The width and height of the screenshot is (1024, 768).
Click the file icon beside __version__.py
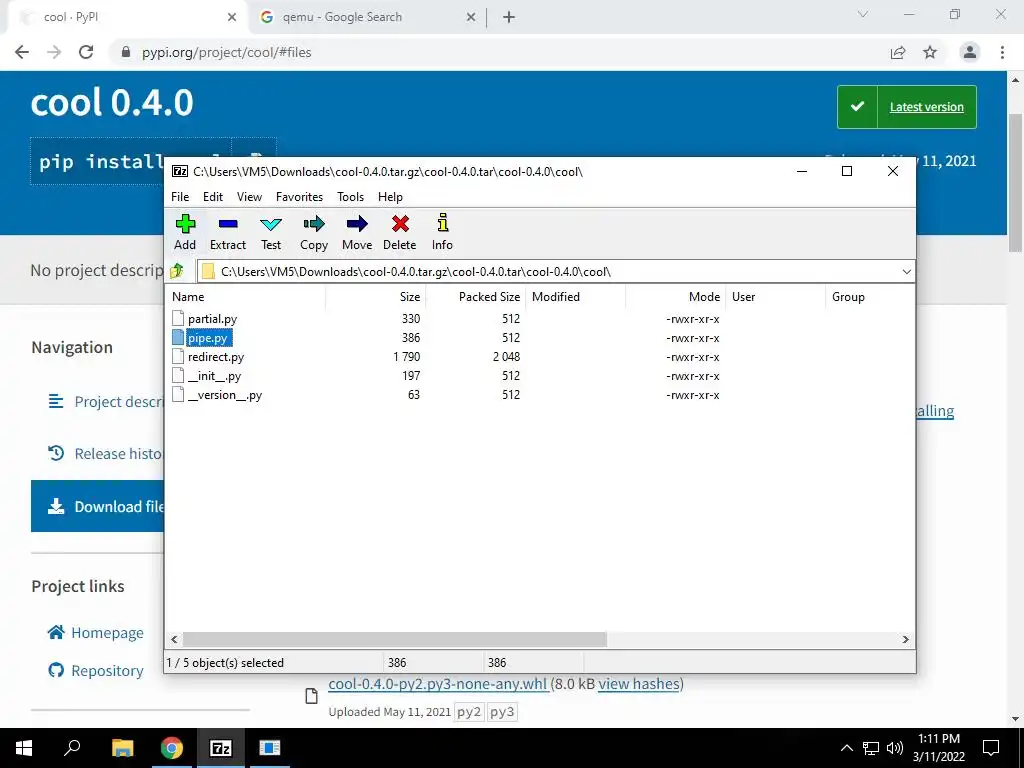tap(178, 394)
